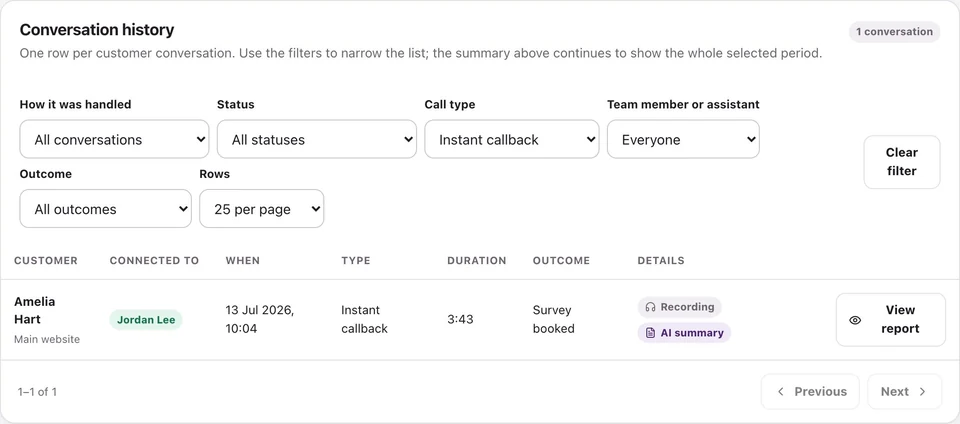960x424 pixels.
Task: Click the Rows filter label
Action: (215, 174)
